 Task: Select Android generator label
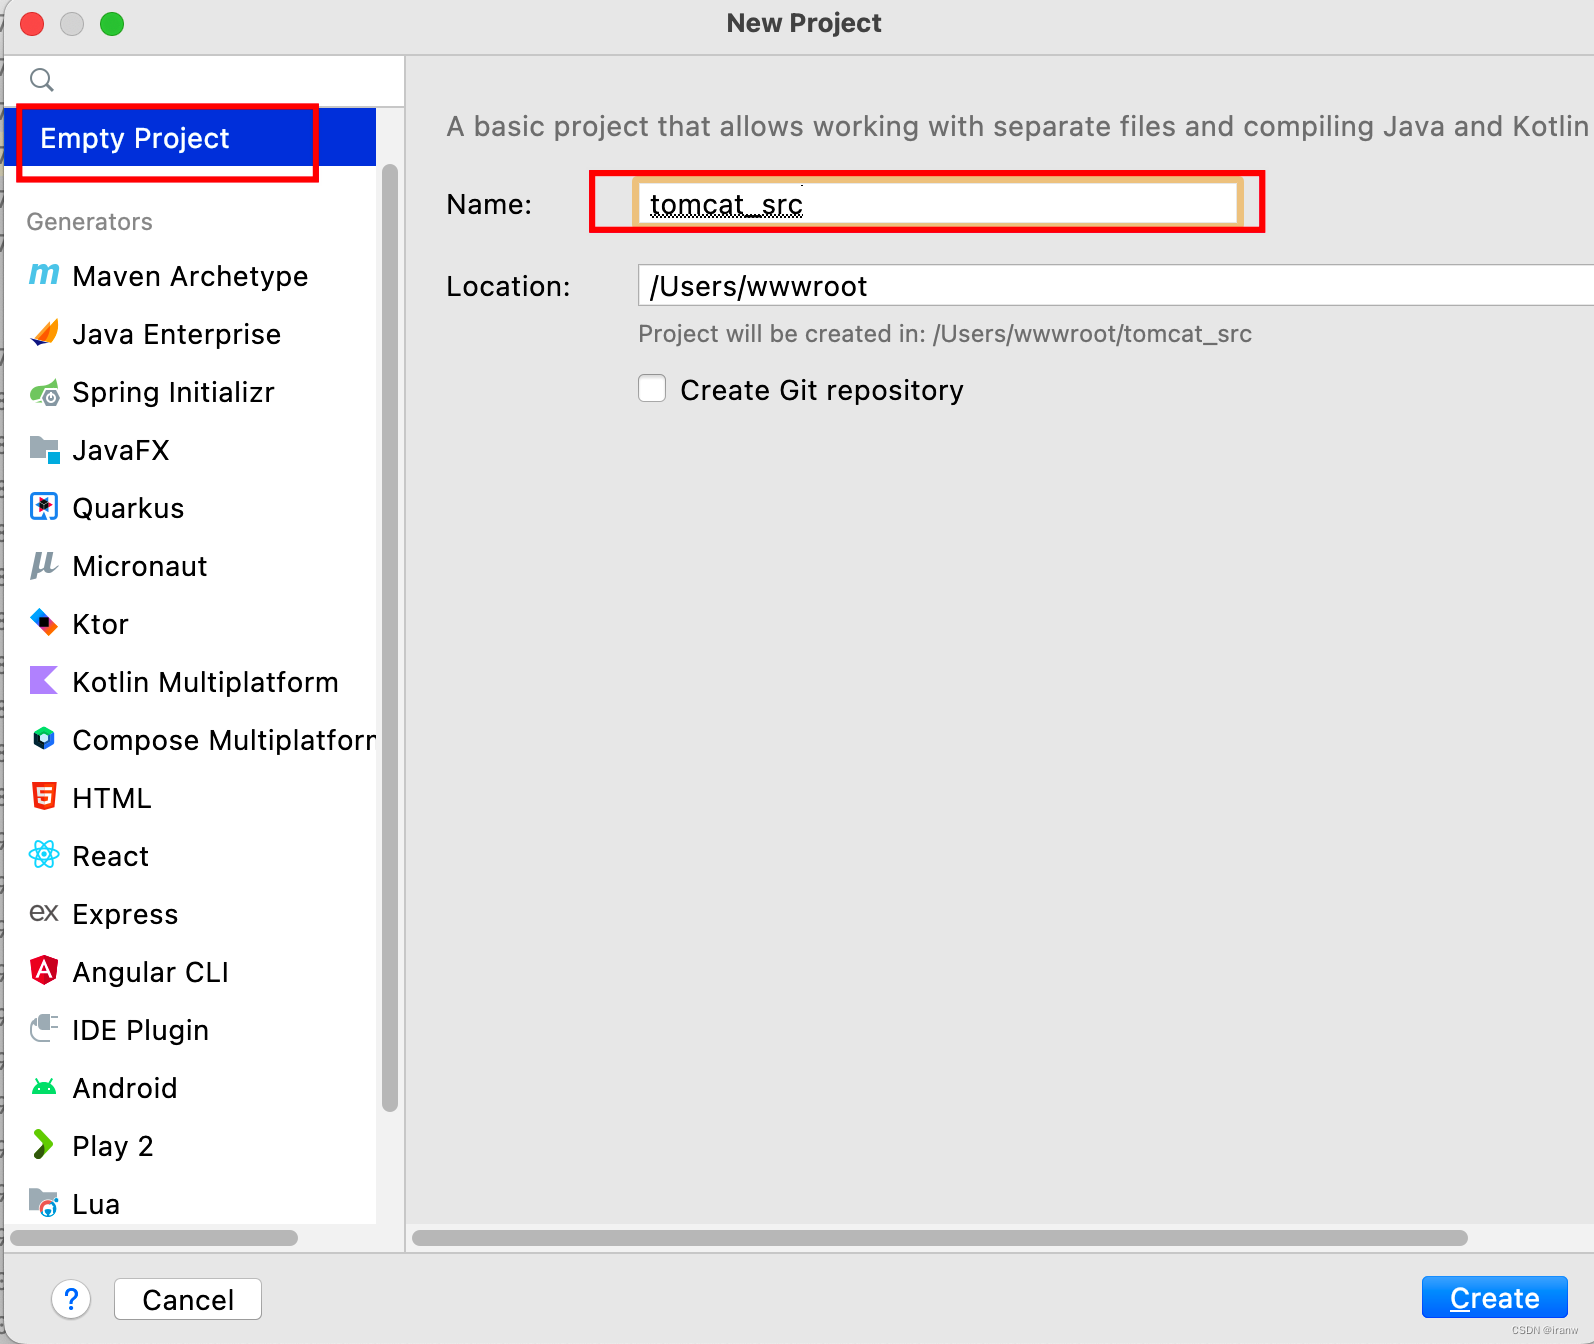click(125, 1088)
